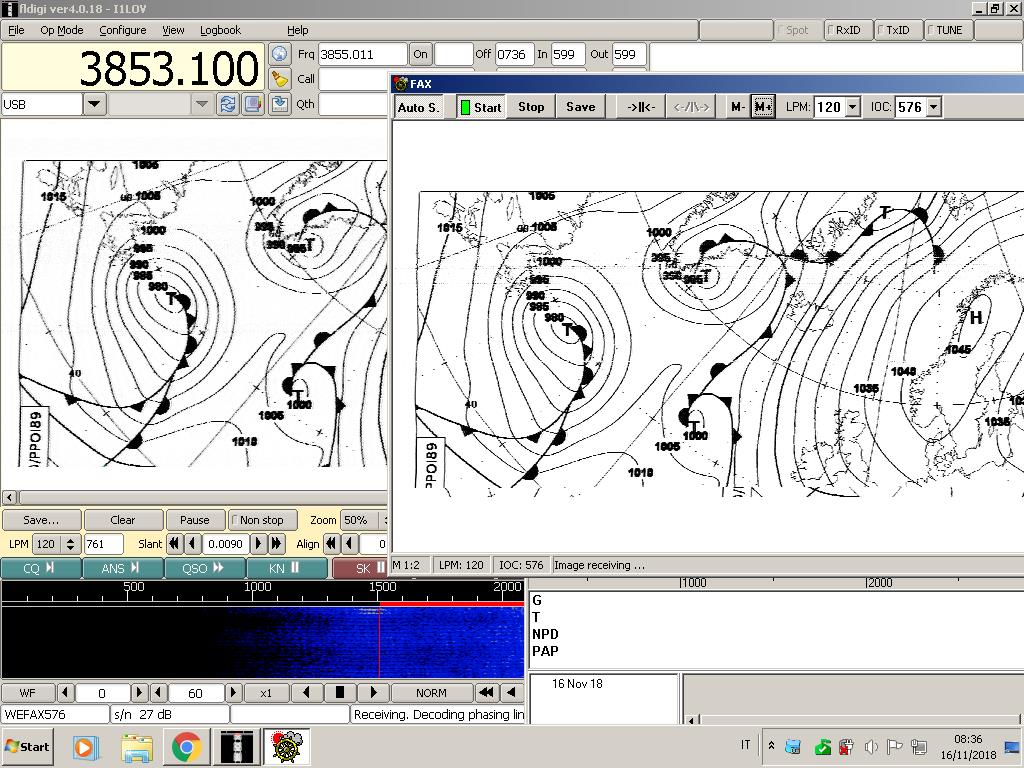Click waterfall scroll right arrow
The height and width of the screenshot is (768, 1024).
click(x=374, y=692)
